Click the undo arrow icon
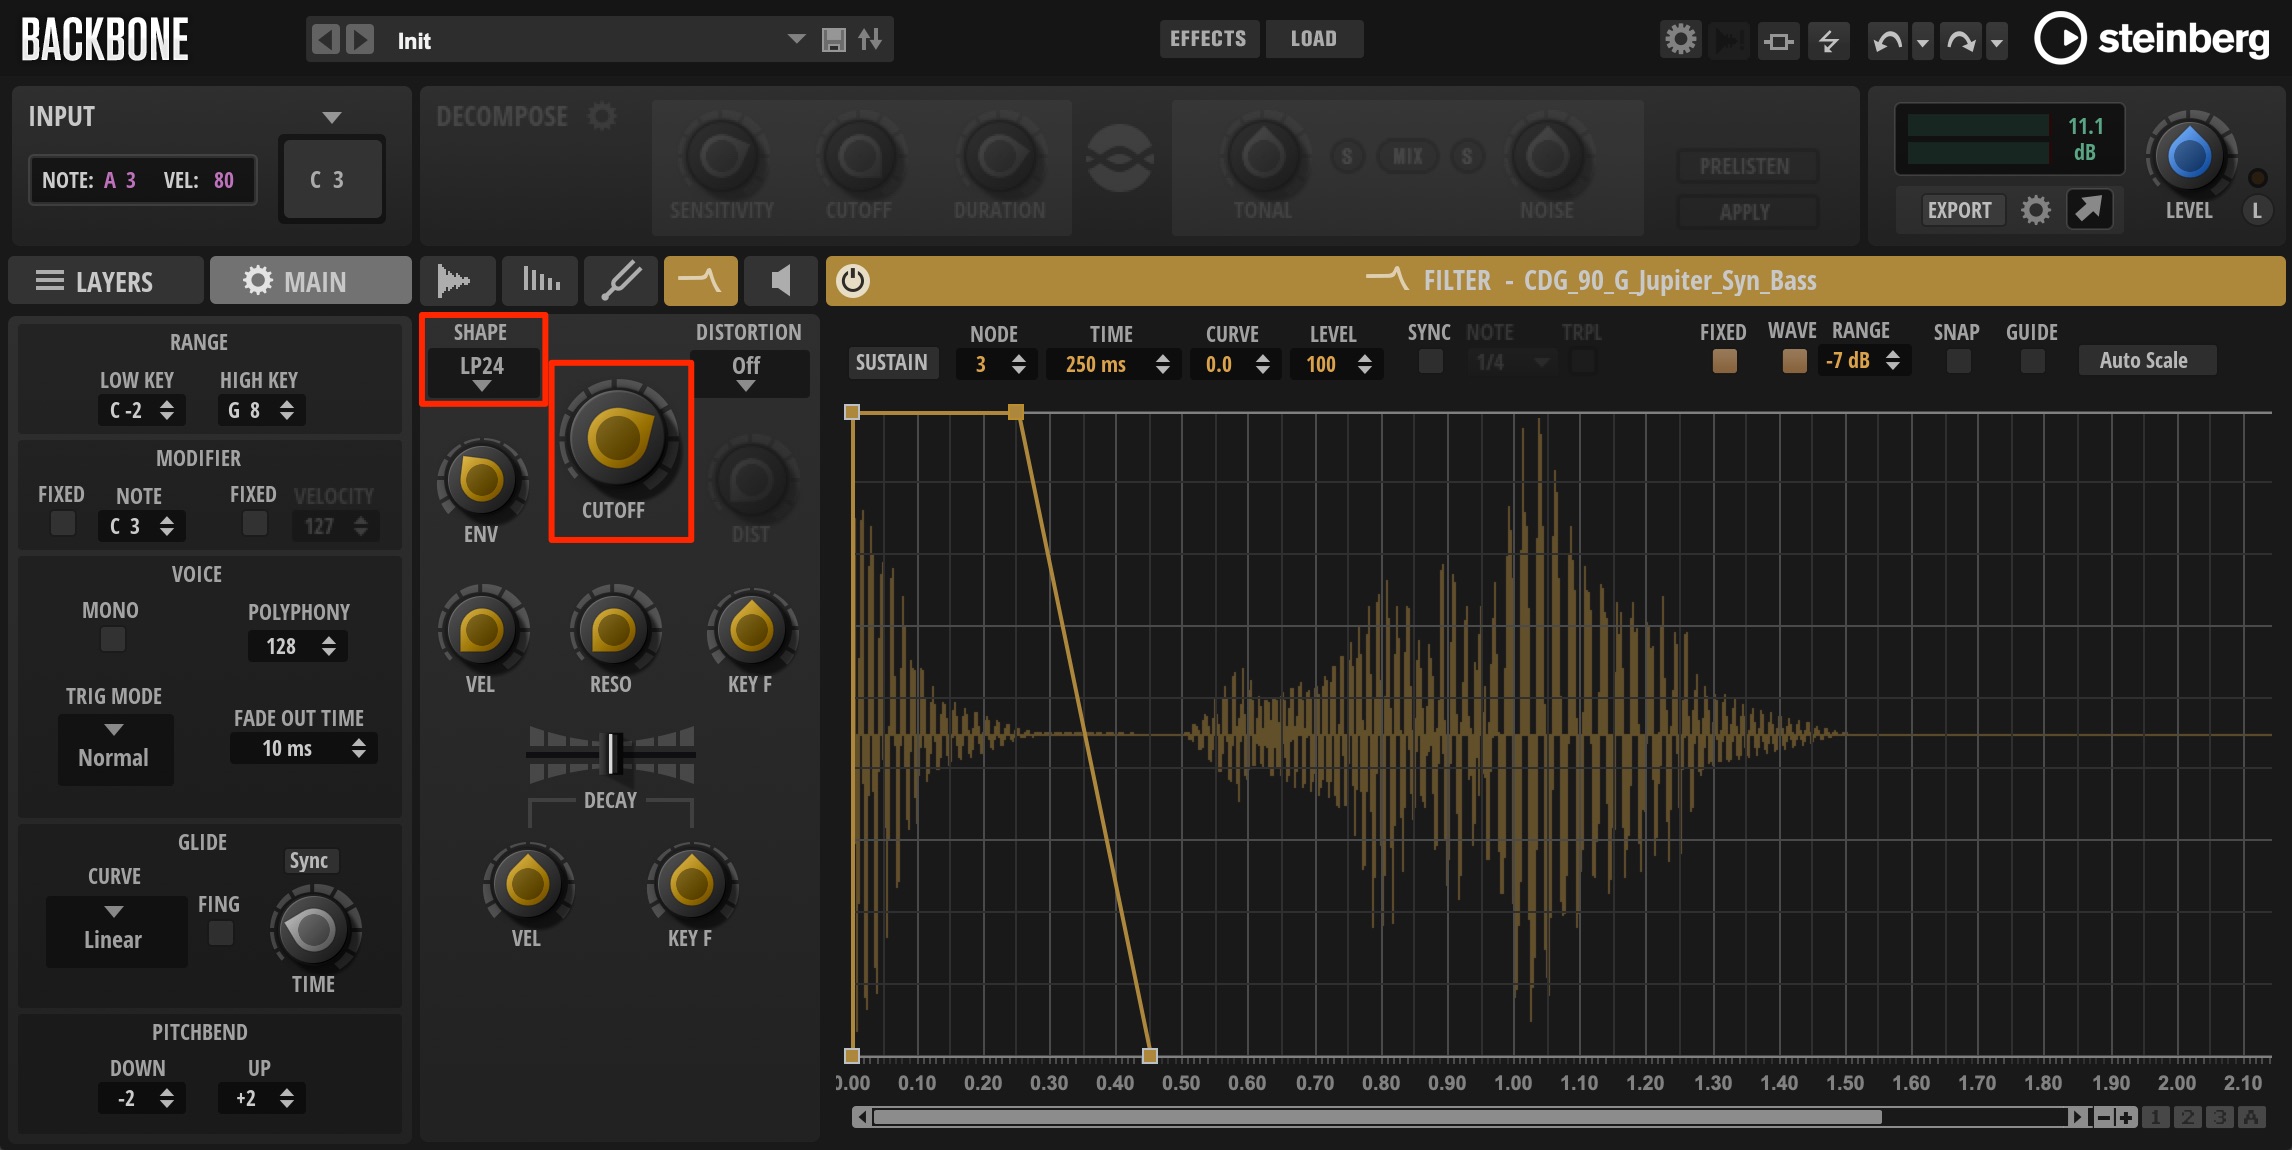This screenshot has width=2292, height=1150. (x=1887, y=41)
